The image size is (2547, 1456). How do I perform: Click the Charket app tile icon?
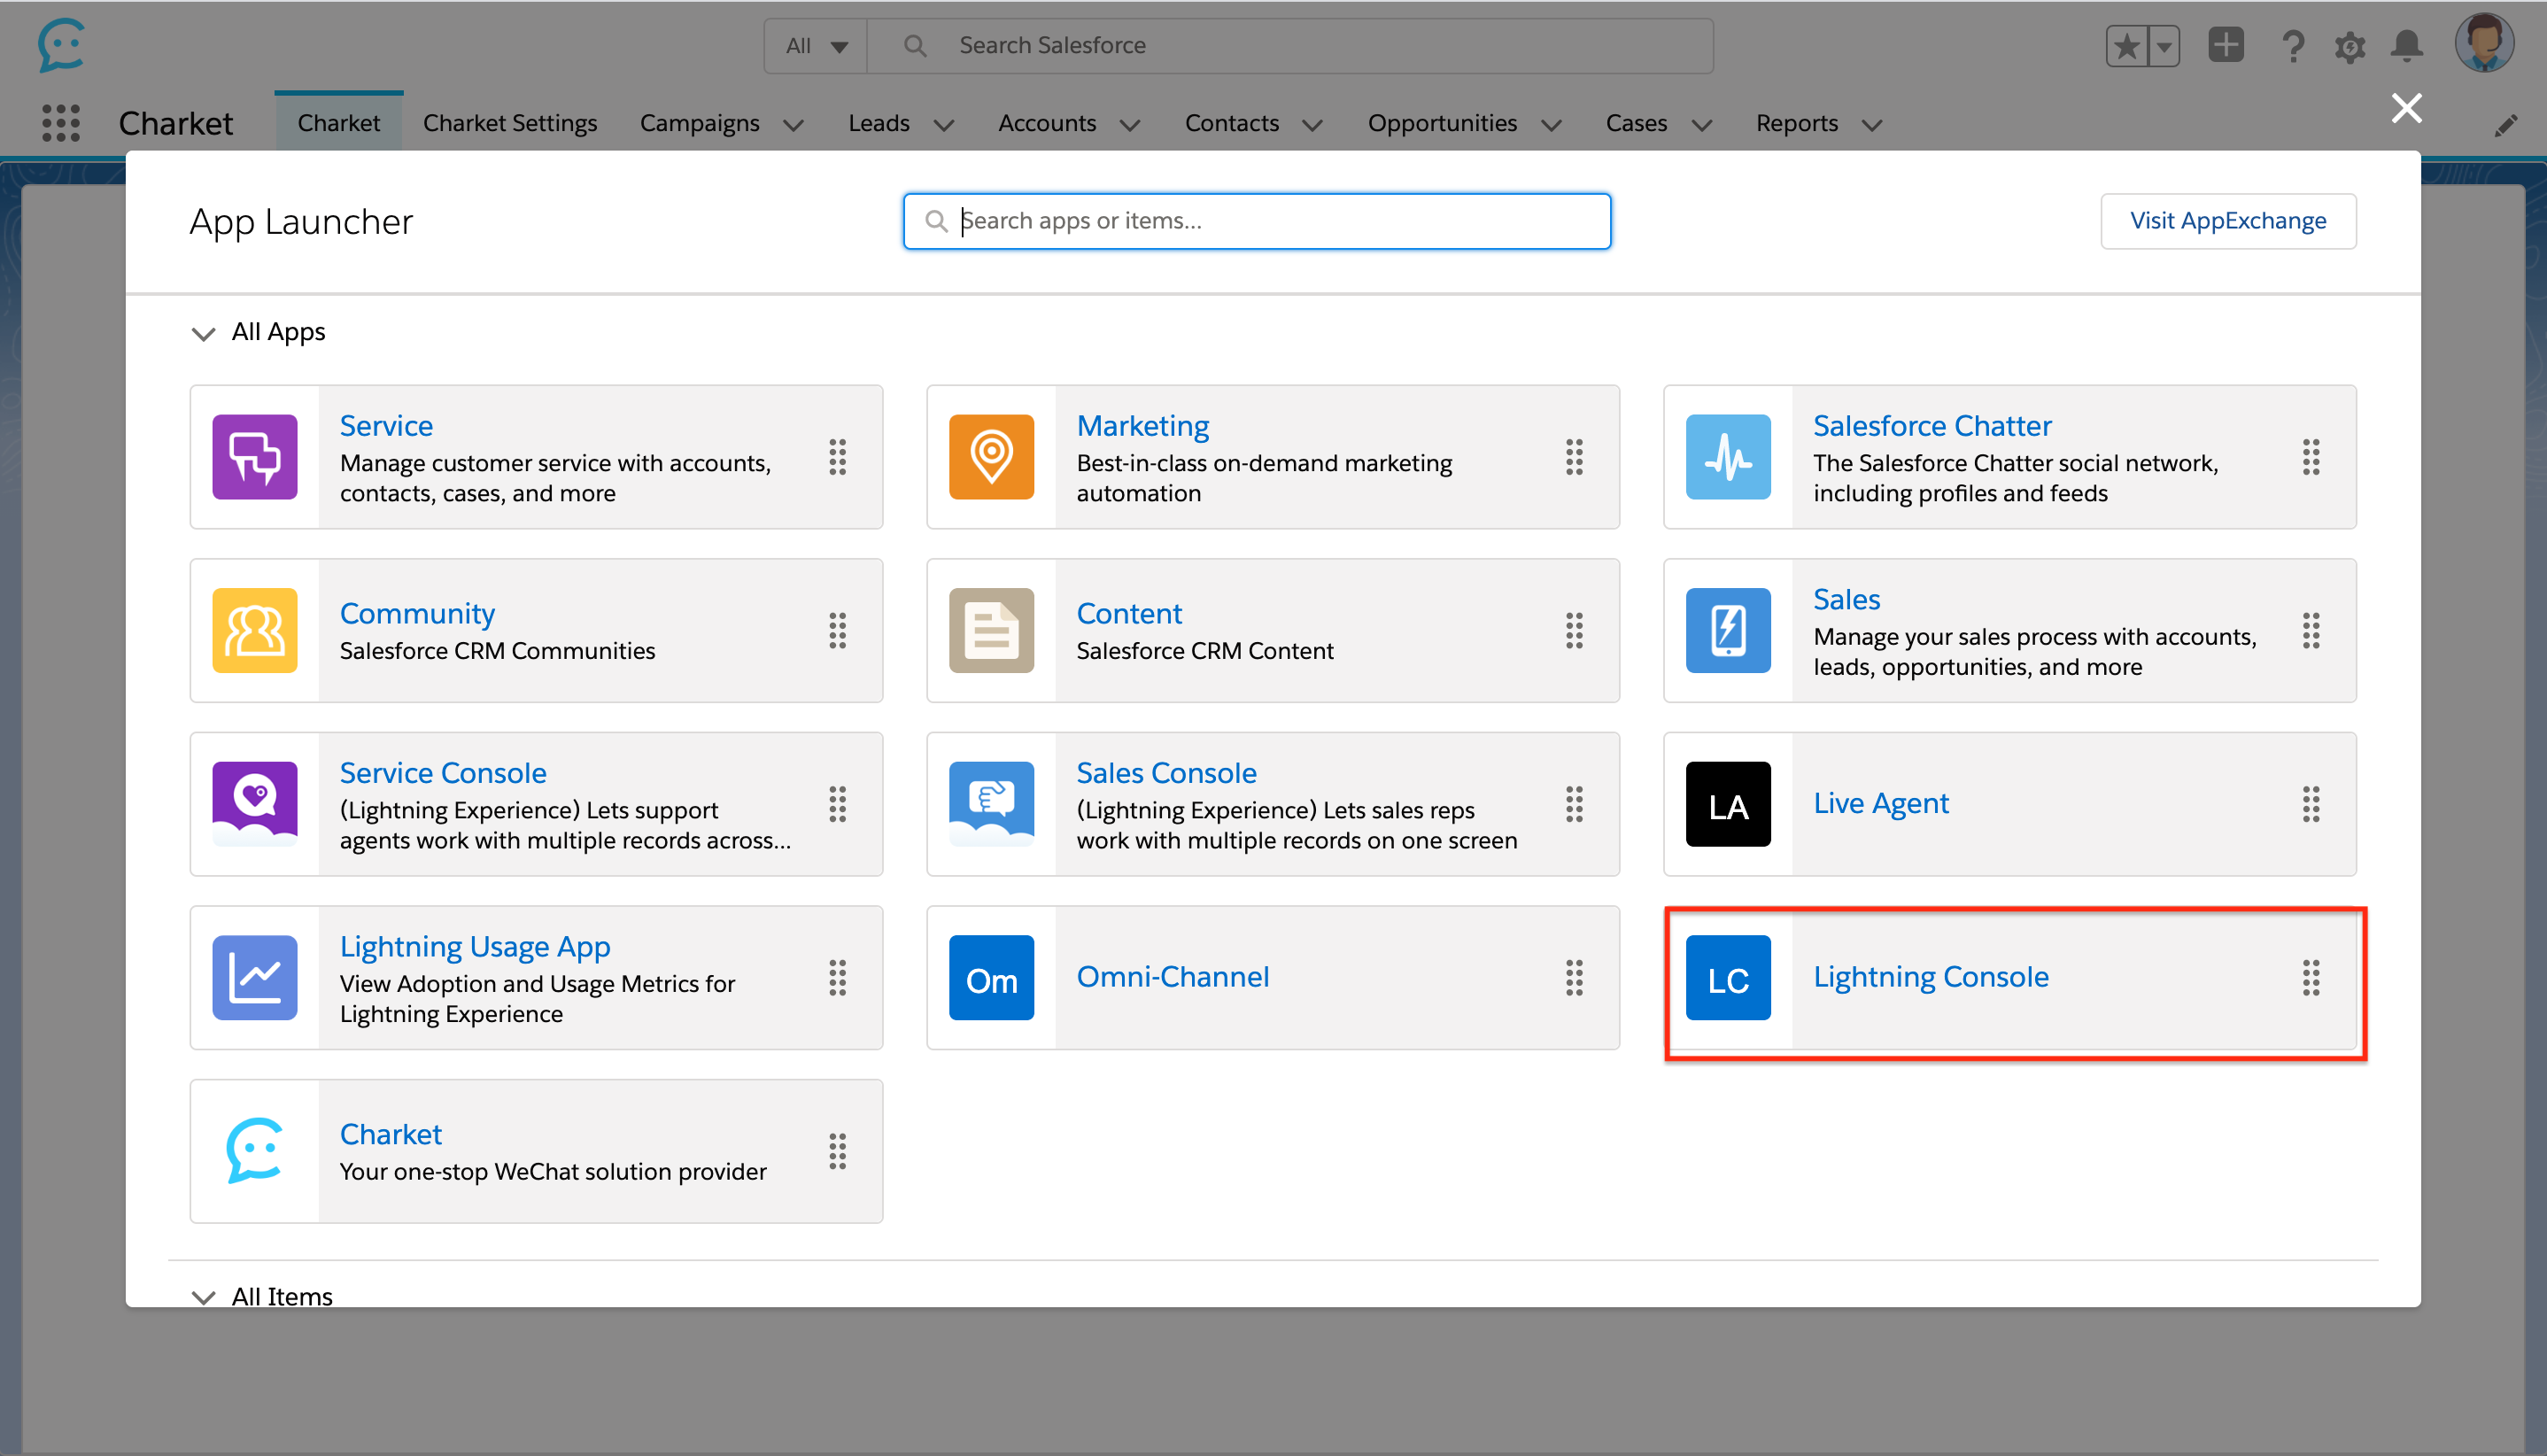click(x=254, y=1151)
